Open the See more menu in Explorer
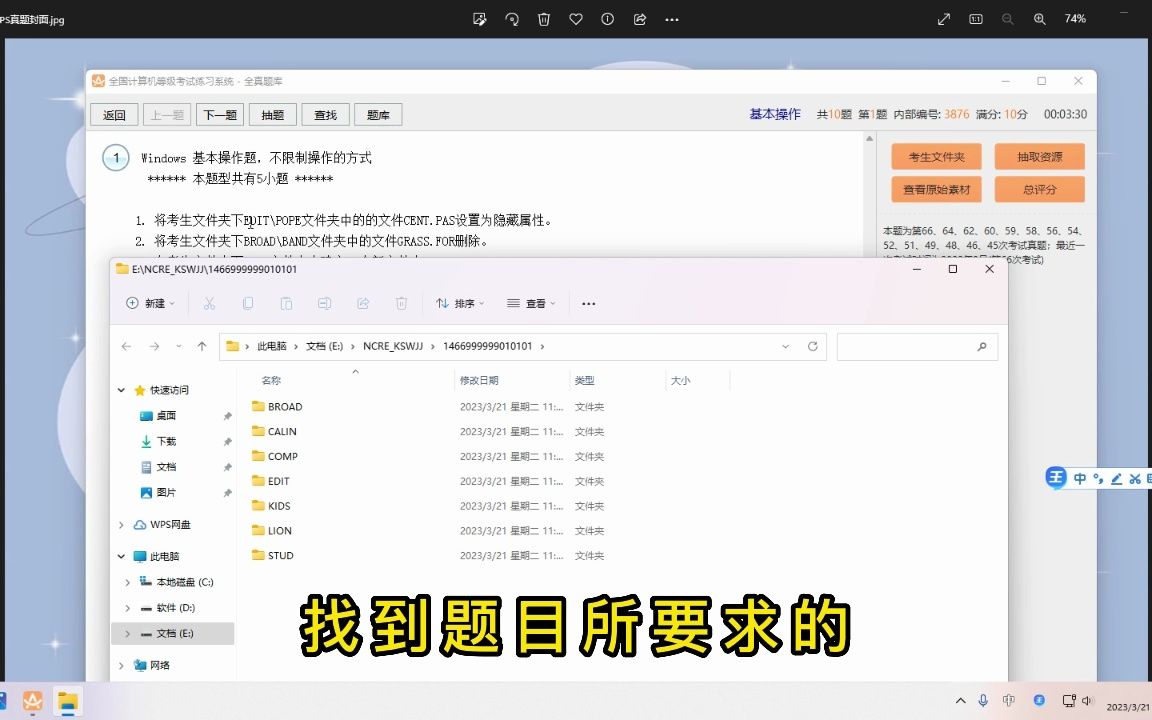This screenshot has height=720, width=1152. (x=589, y=302)
